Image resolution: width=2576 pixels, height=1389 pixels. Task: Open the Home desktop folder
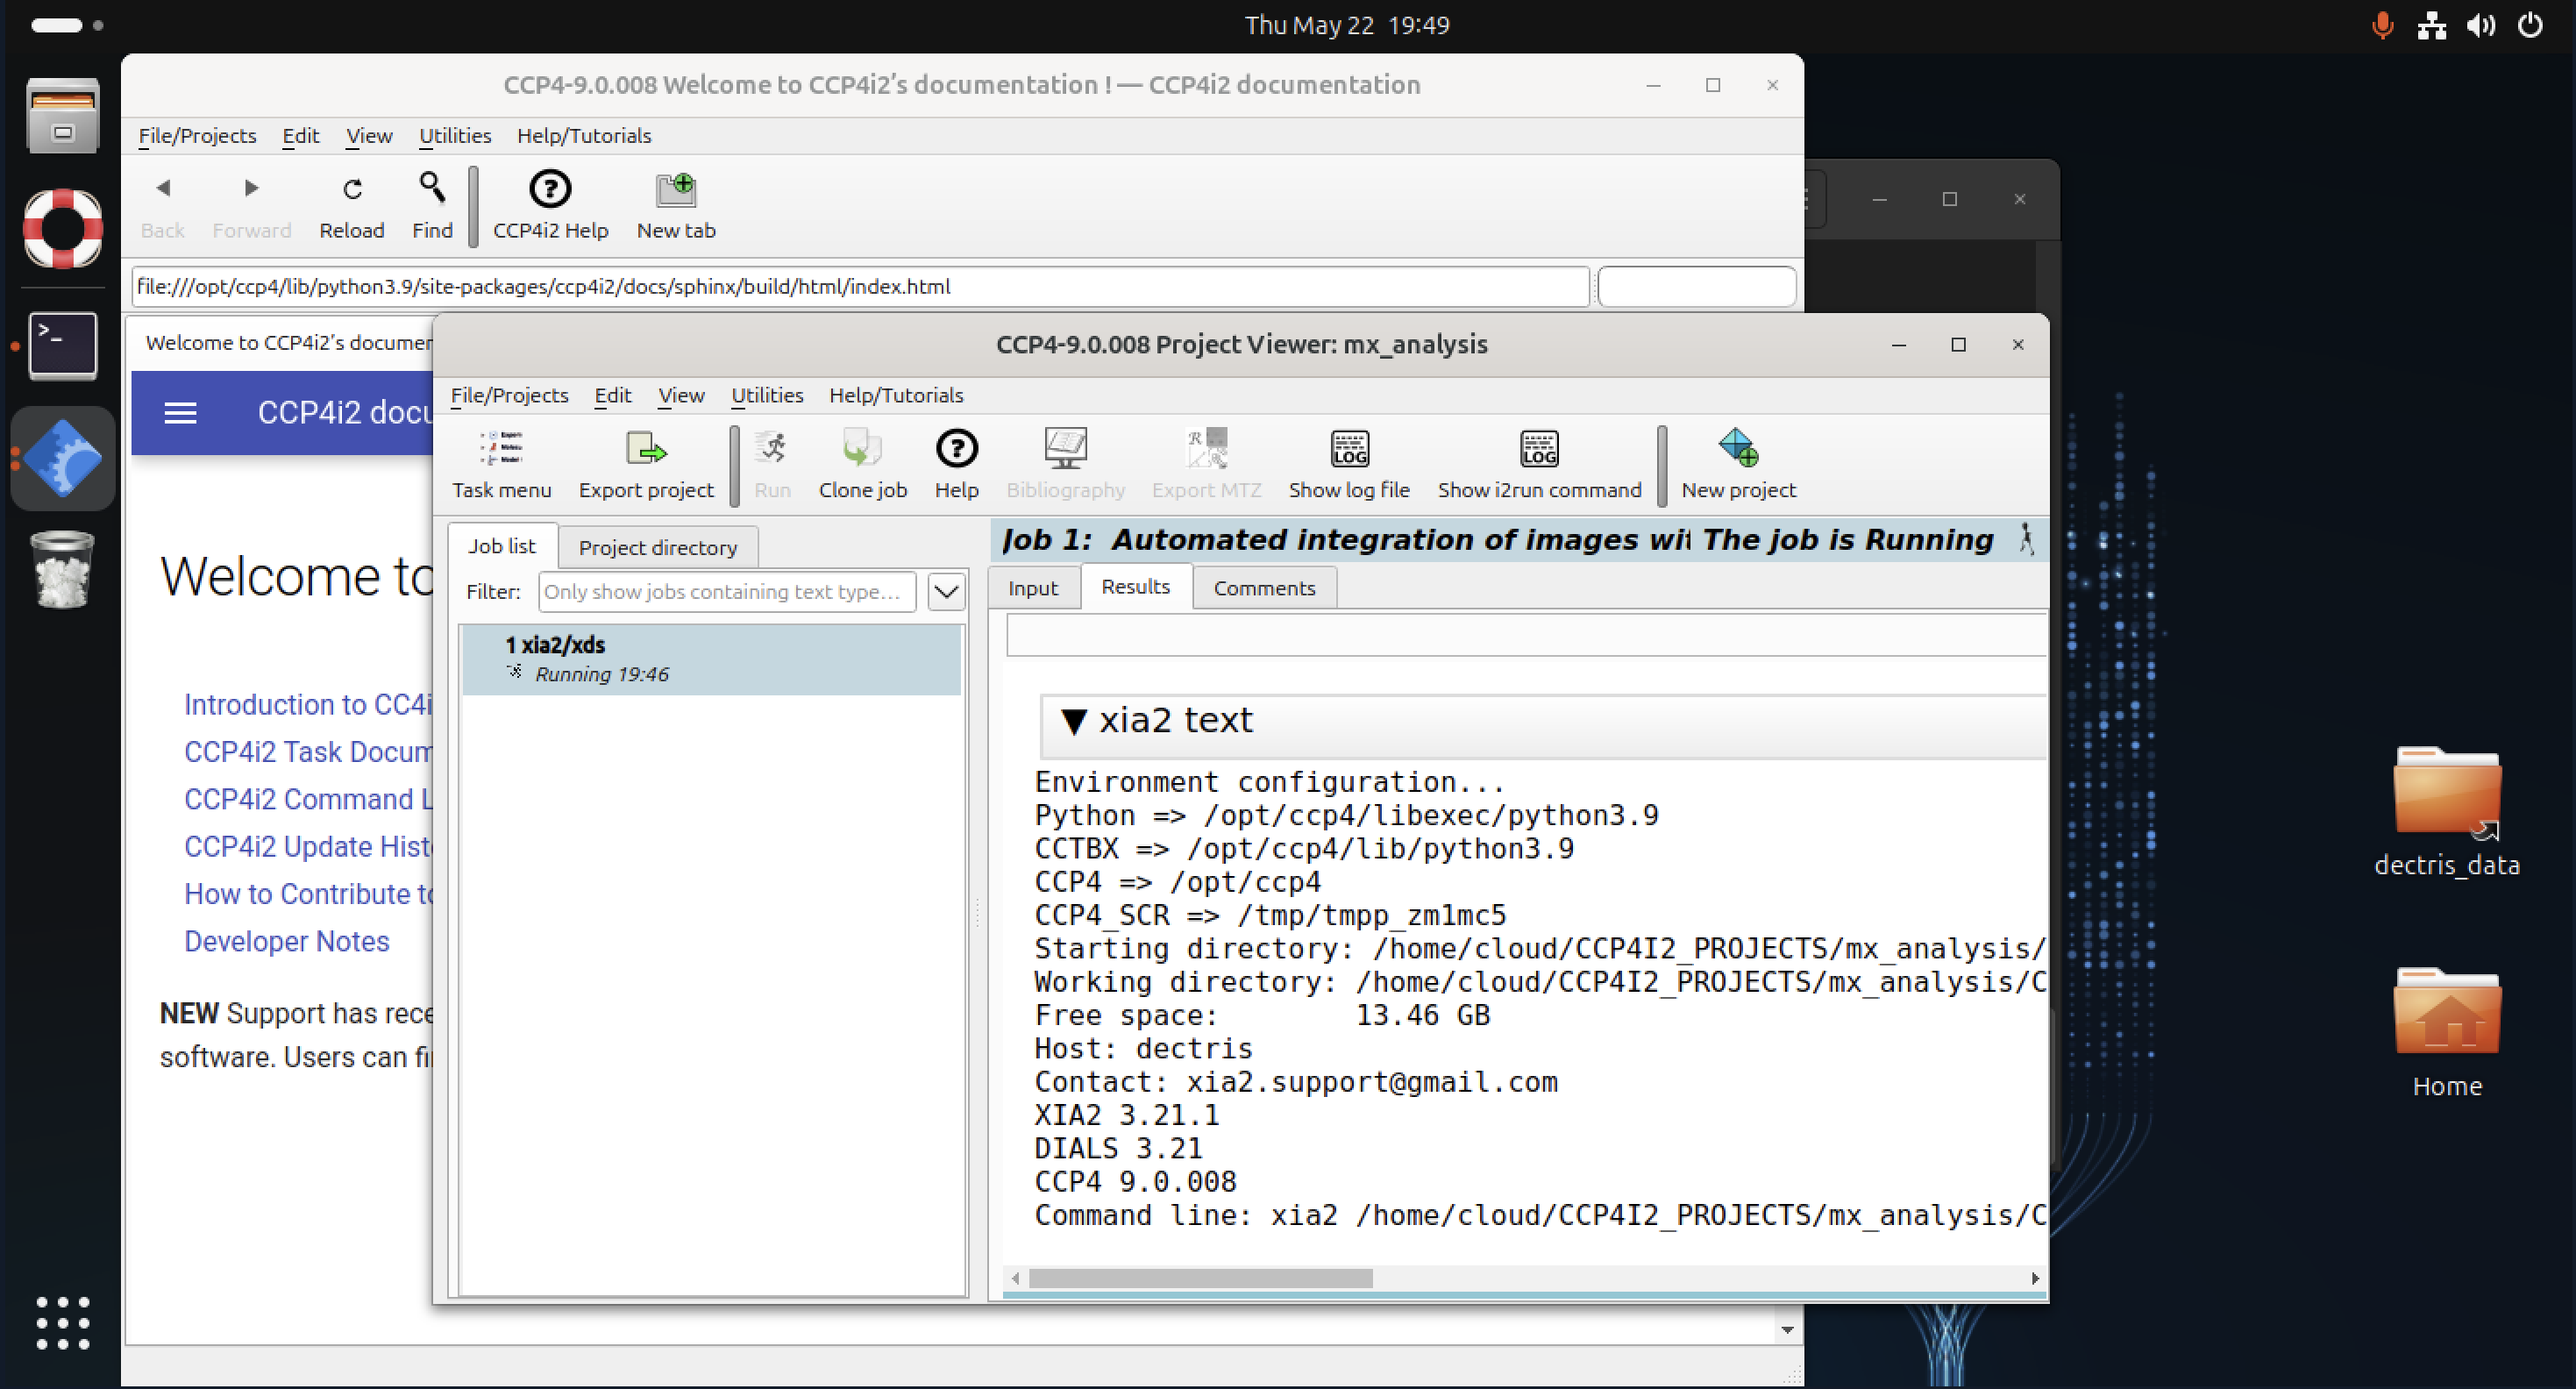tap(2447, 1033)
